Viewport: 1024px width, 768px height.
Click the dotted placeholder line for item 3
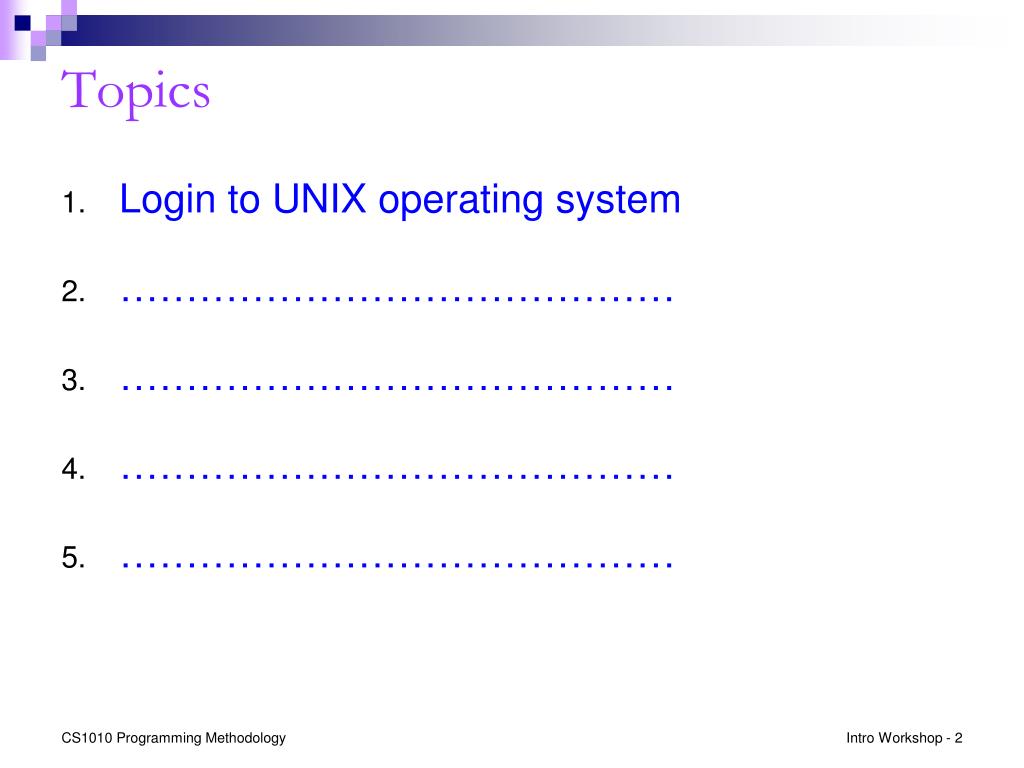tap(397, 388)
